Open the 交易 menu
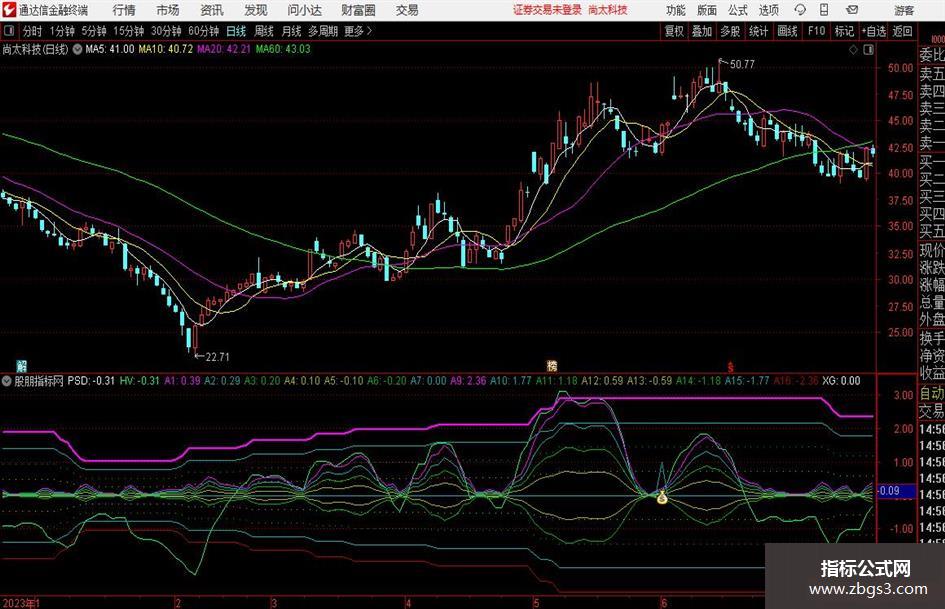945x609 pixels. pyautogui.click(x=407, y=10)
